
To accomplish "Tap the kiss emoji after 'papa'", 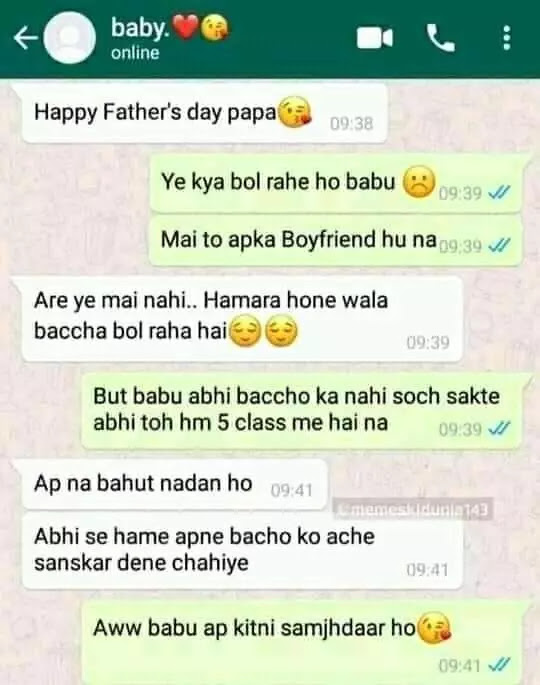I will (295, 112).
